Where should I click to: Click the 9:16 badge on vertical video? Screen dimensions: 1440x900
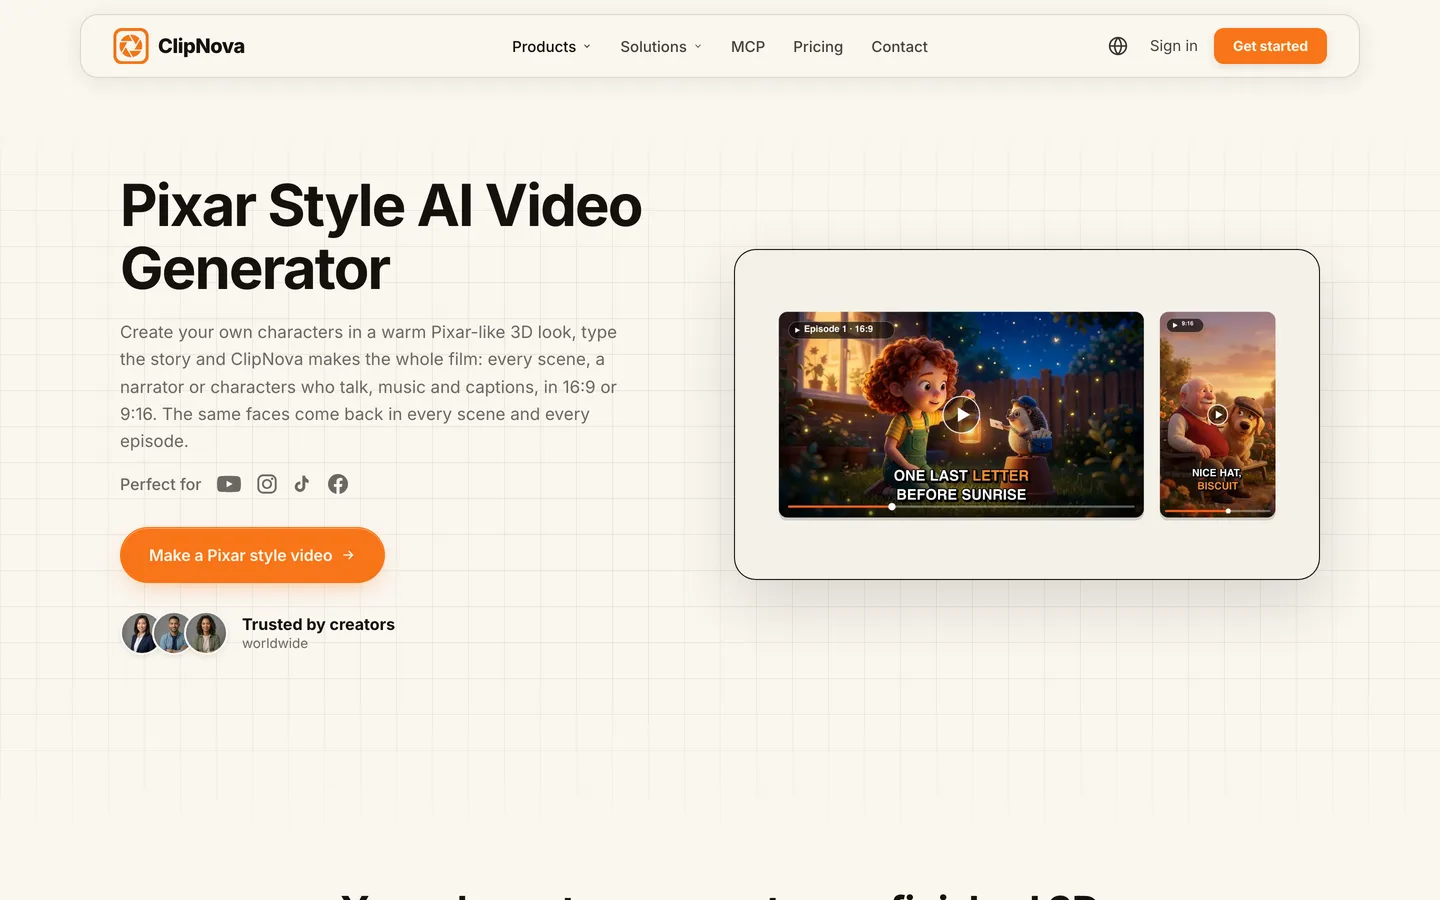click(1185, 324)
